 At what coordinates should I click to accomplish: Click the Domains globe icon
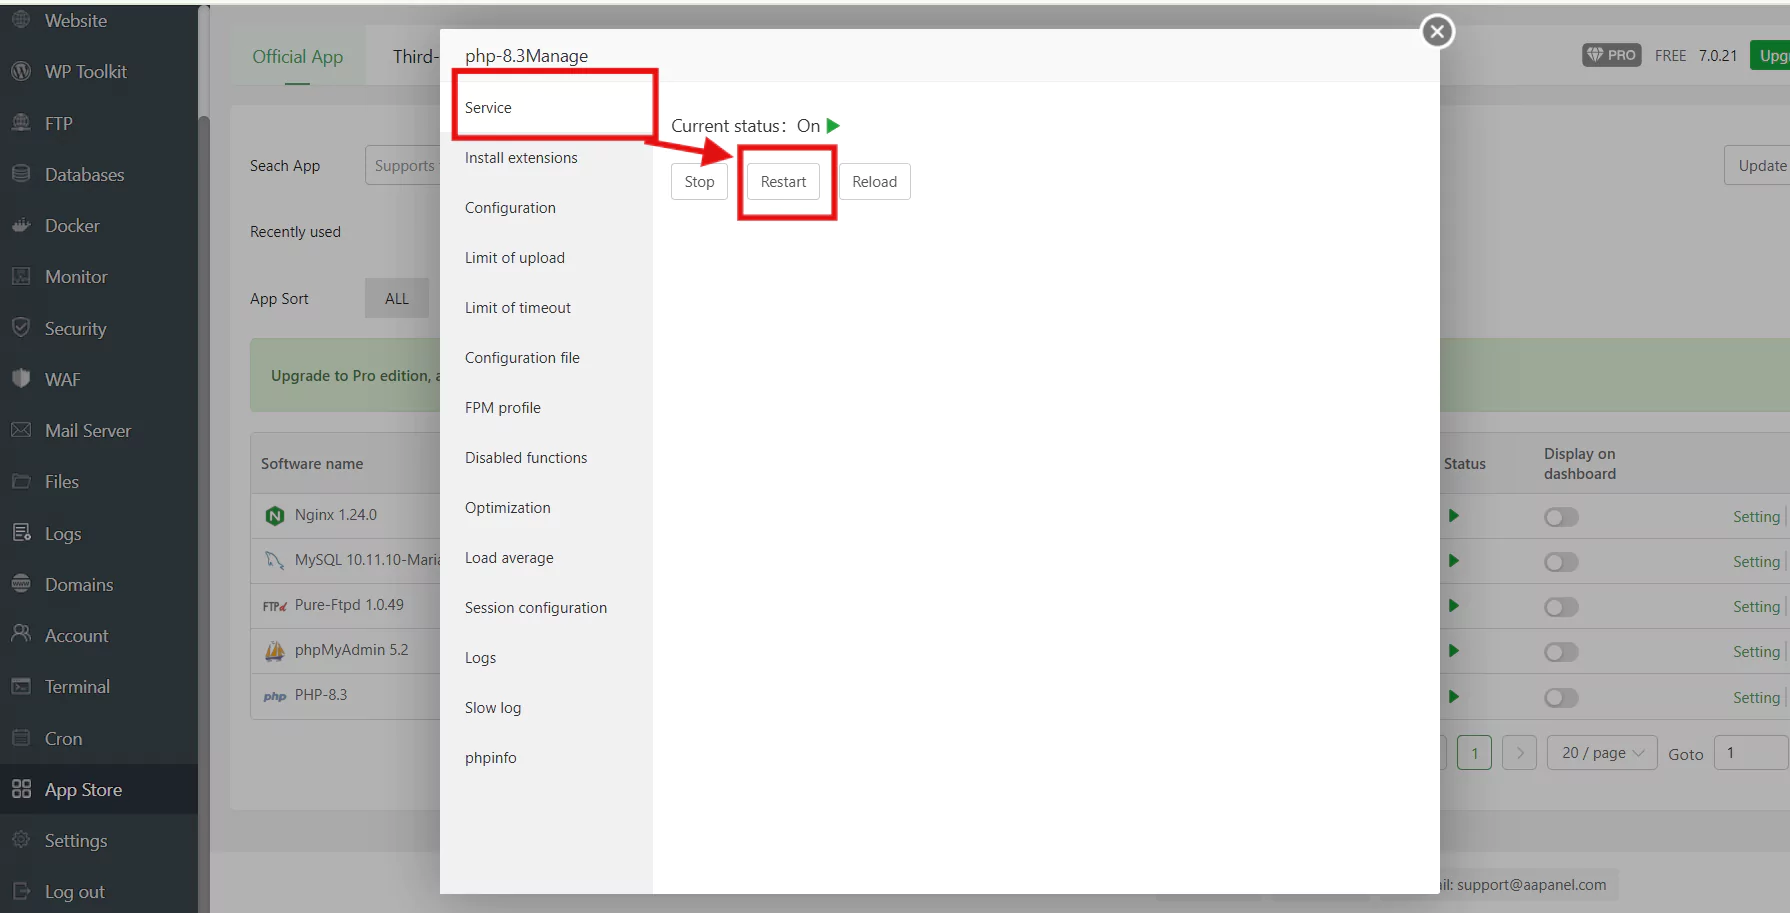pyautogui.click(x=21, y=583)
